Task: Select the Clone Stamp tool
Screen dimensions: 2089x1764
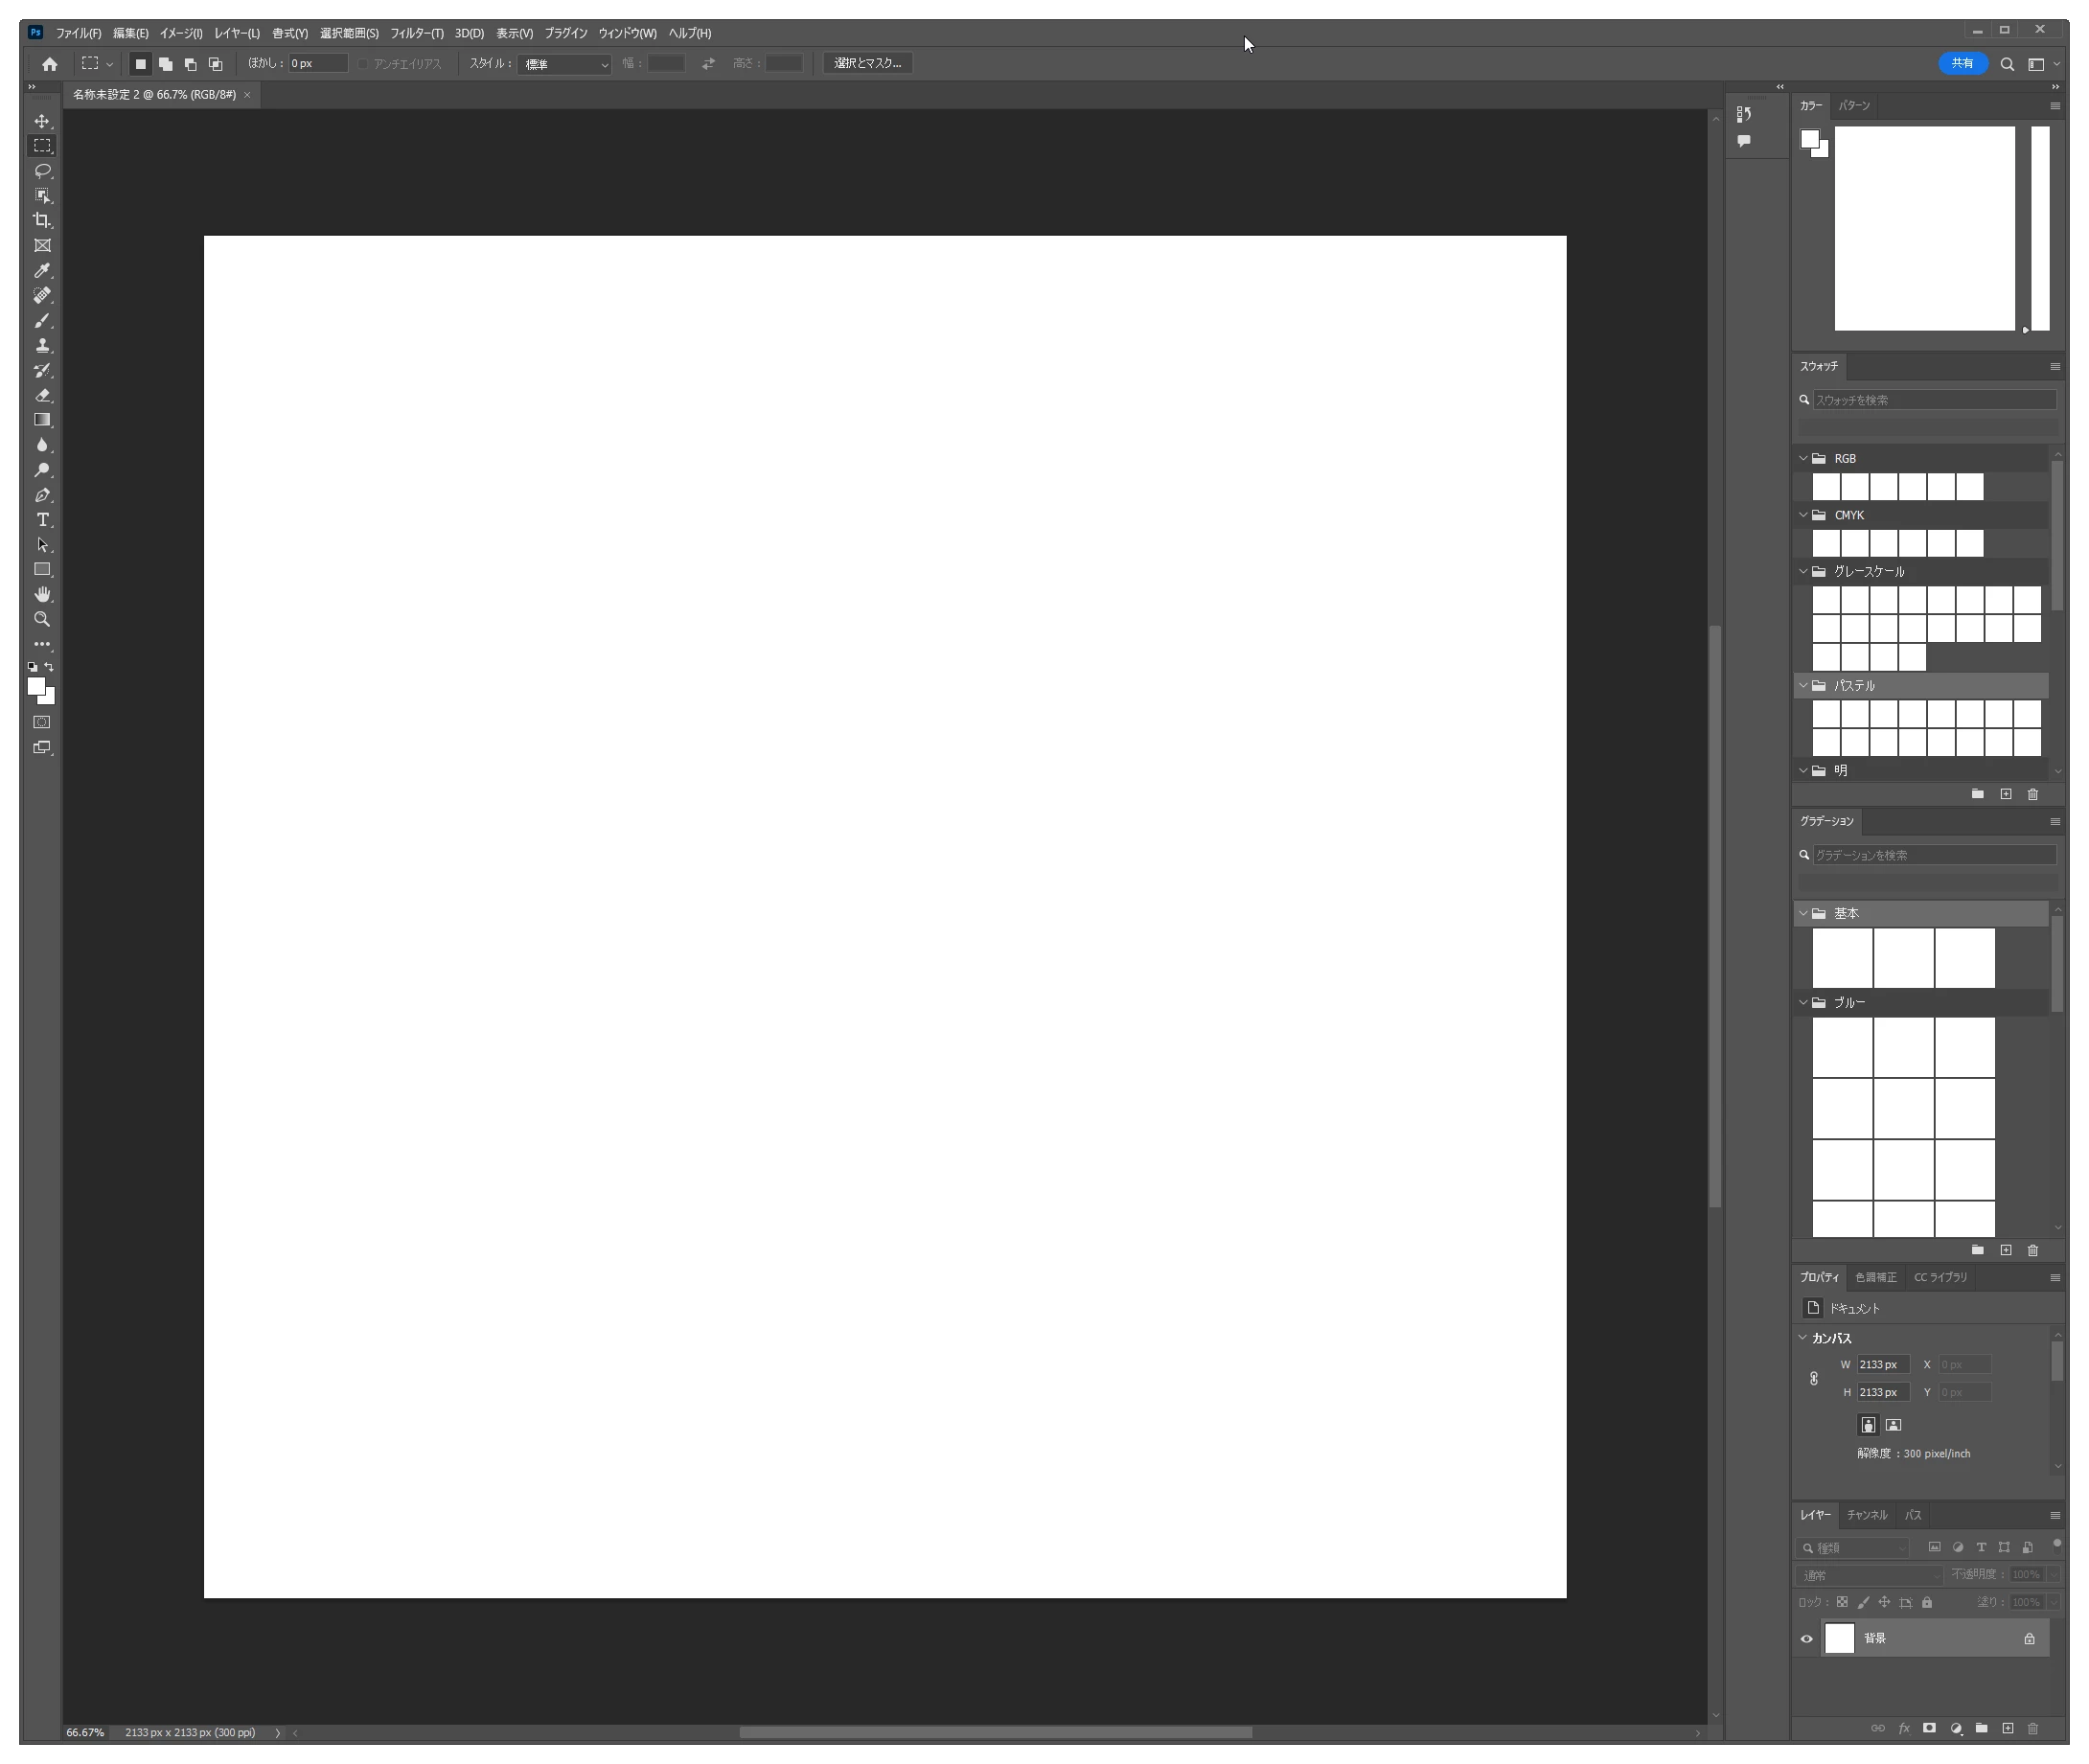Action: pyautogui.click(x=42, y=346)
